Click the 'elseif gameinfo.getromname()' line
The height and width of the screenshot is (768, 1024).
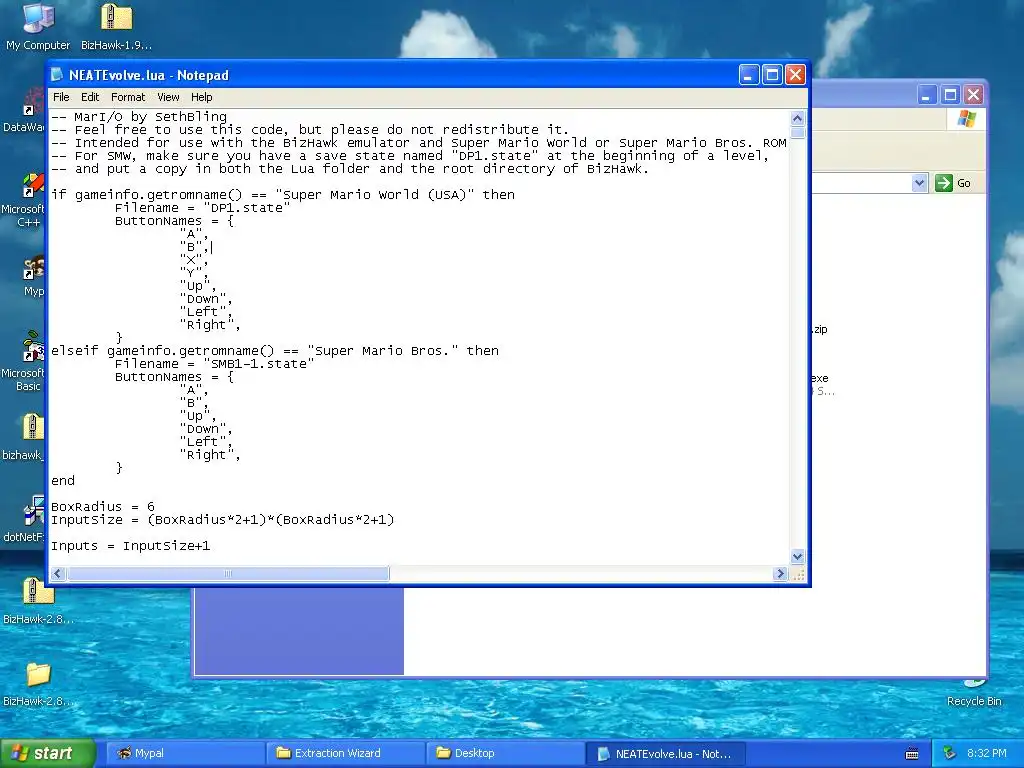(275, 351)
